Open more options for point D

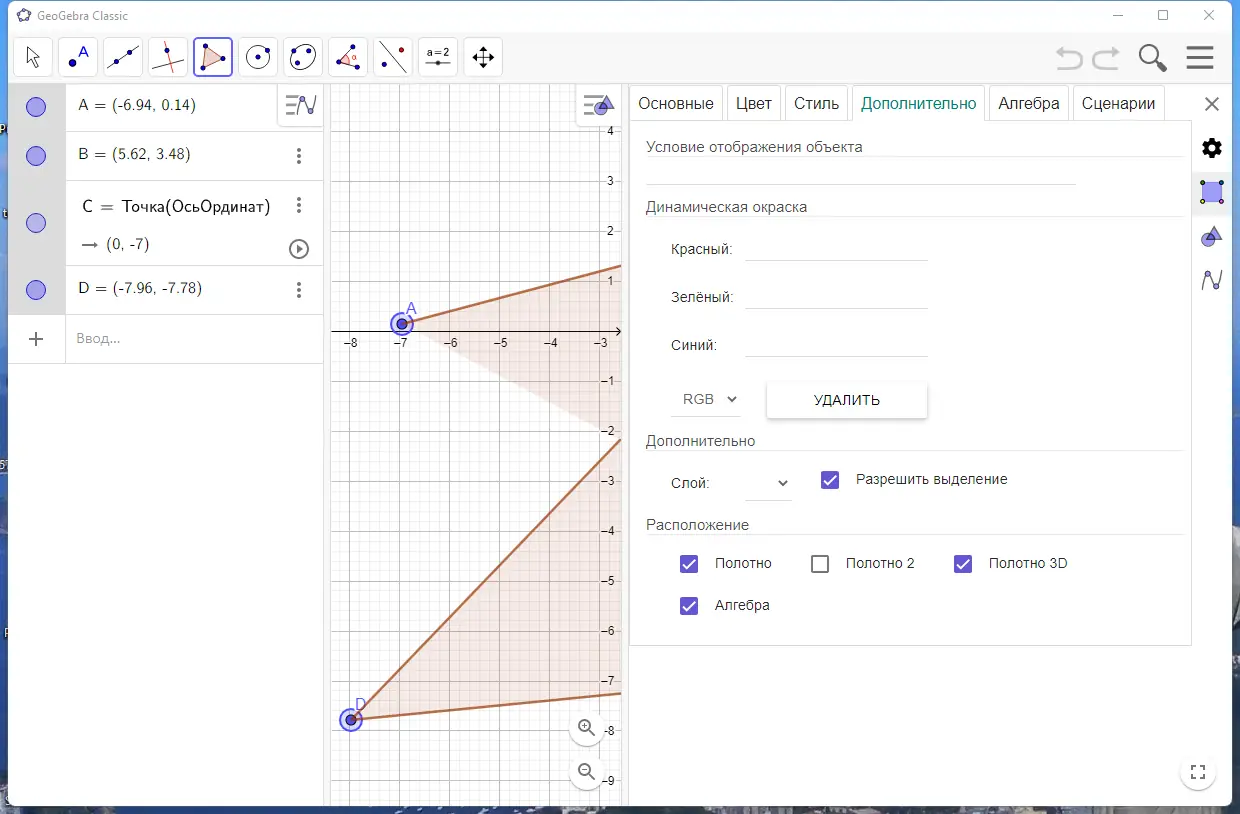point(299,290)
